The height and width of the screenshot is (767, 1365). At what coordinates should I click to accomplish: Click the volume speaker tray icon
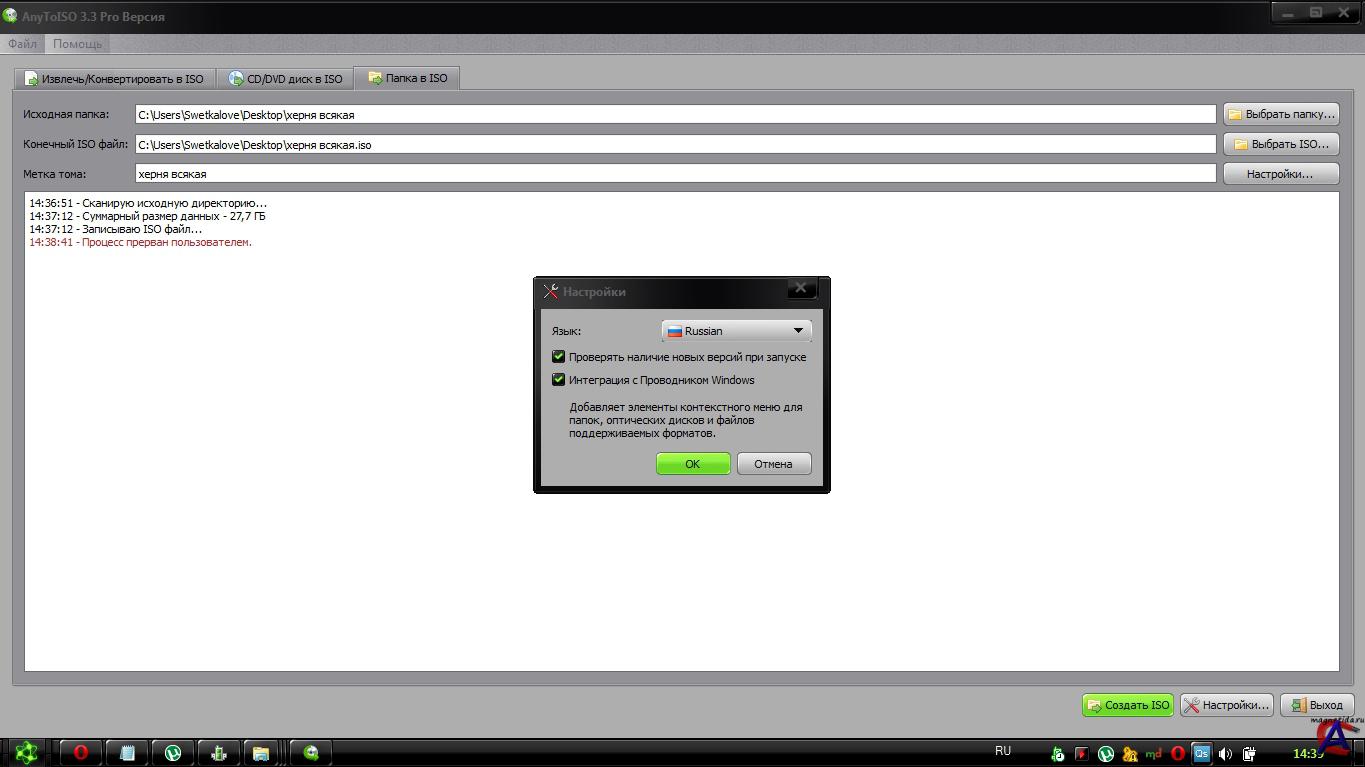coord(1225,754)
